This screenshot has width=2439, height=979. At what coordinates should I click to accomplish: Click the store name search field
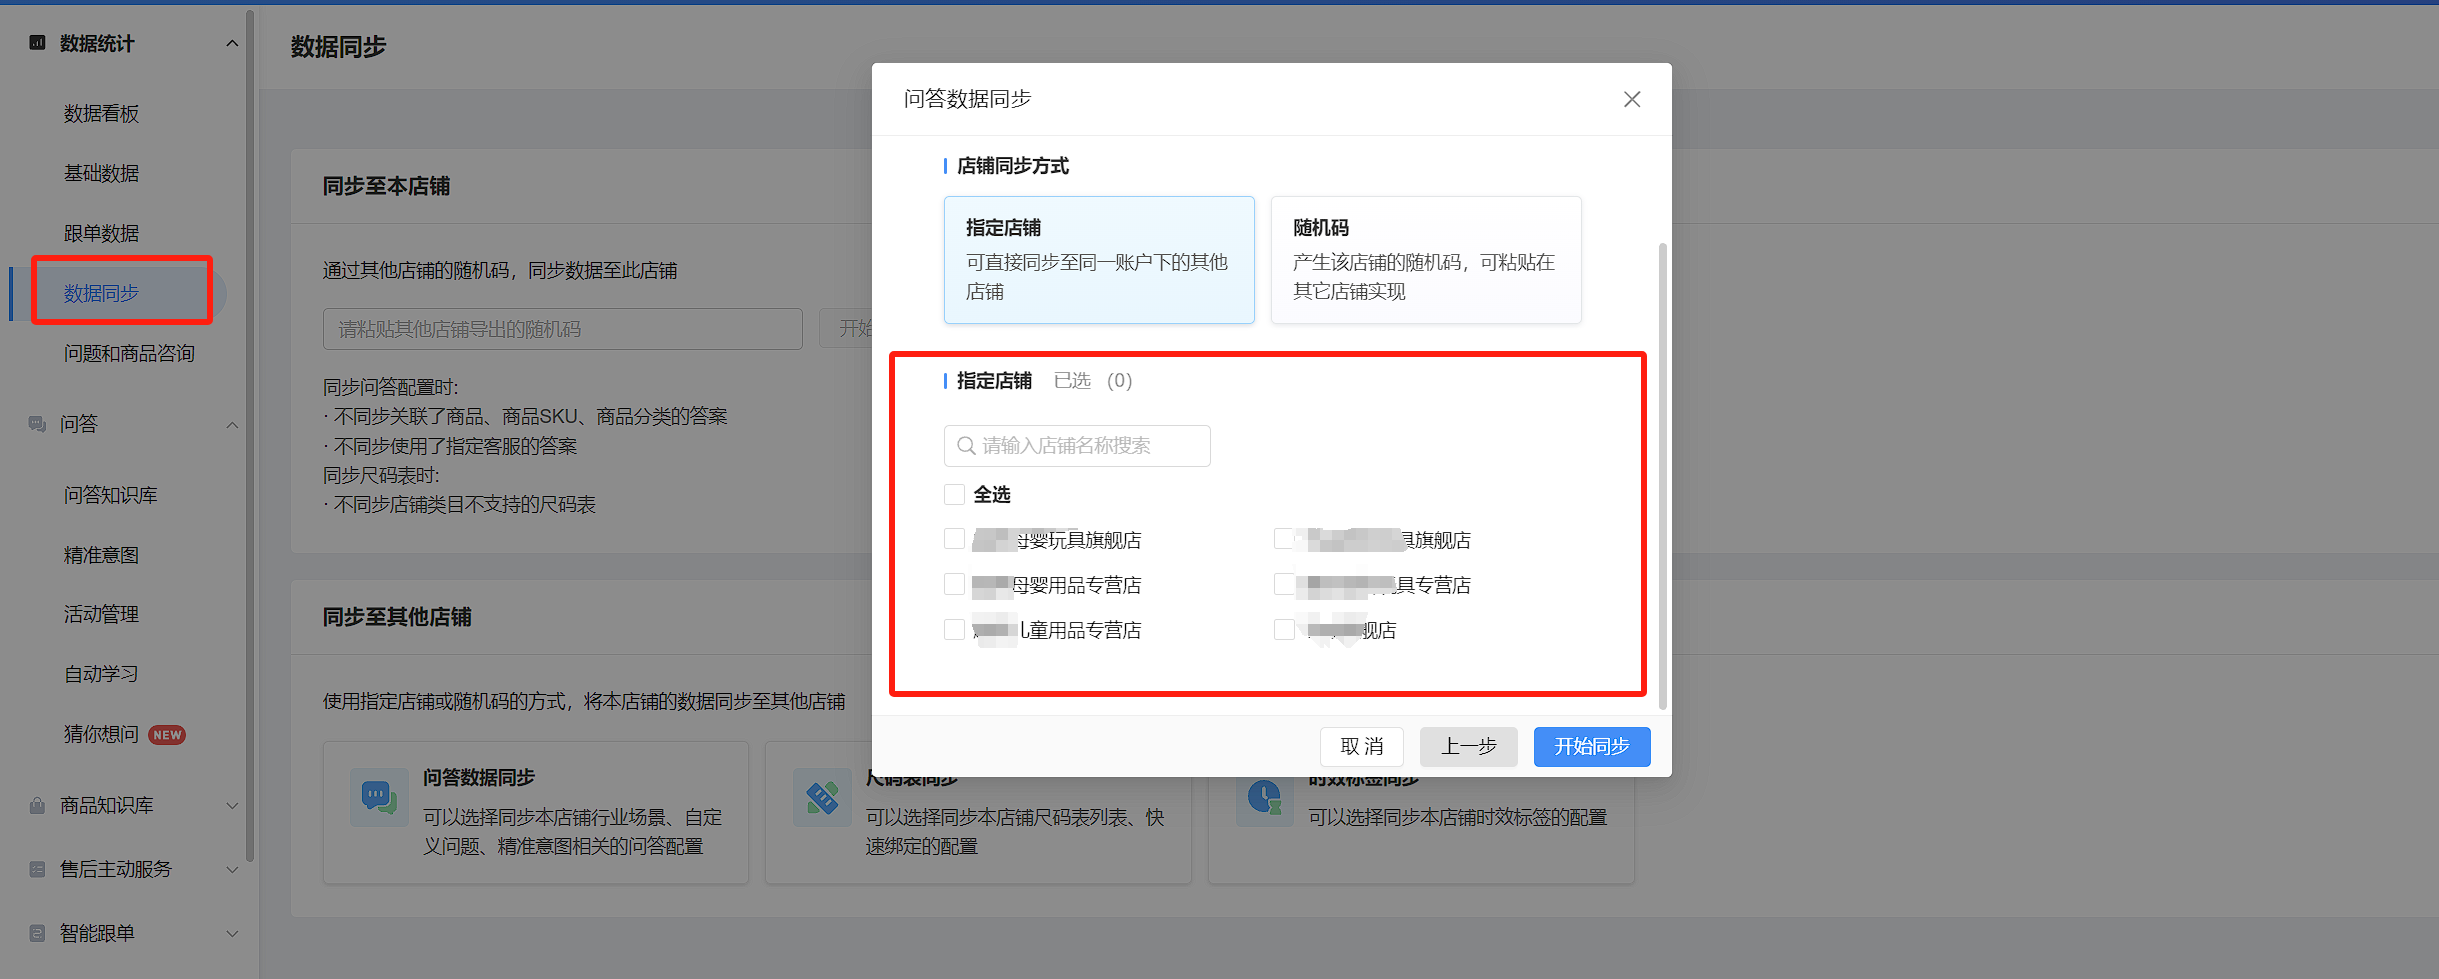(1077, 446)
